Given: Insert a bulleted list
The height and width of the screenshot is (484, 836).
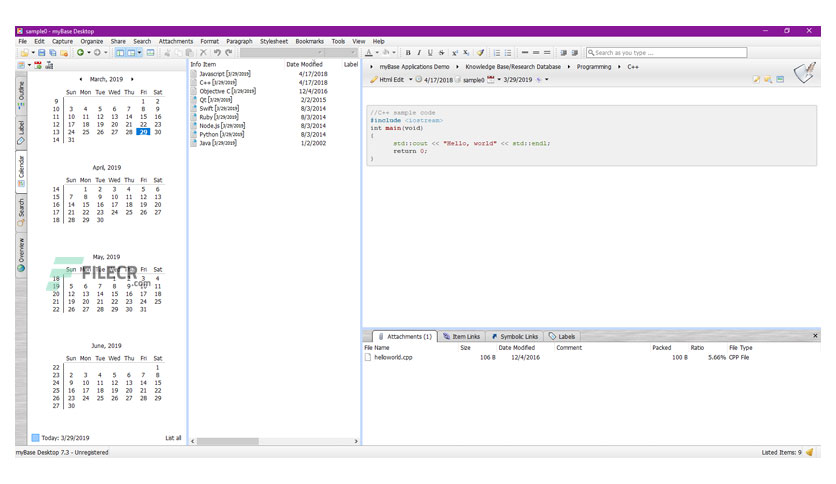Looking at the screenshot, I should (x=508, y=53).
